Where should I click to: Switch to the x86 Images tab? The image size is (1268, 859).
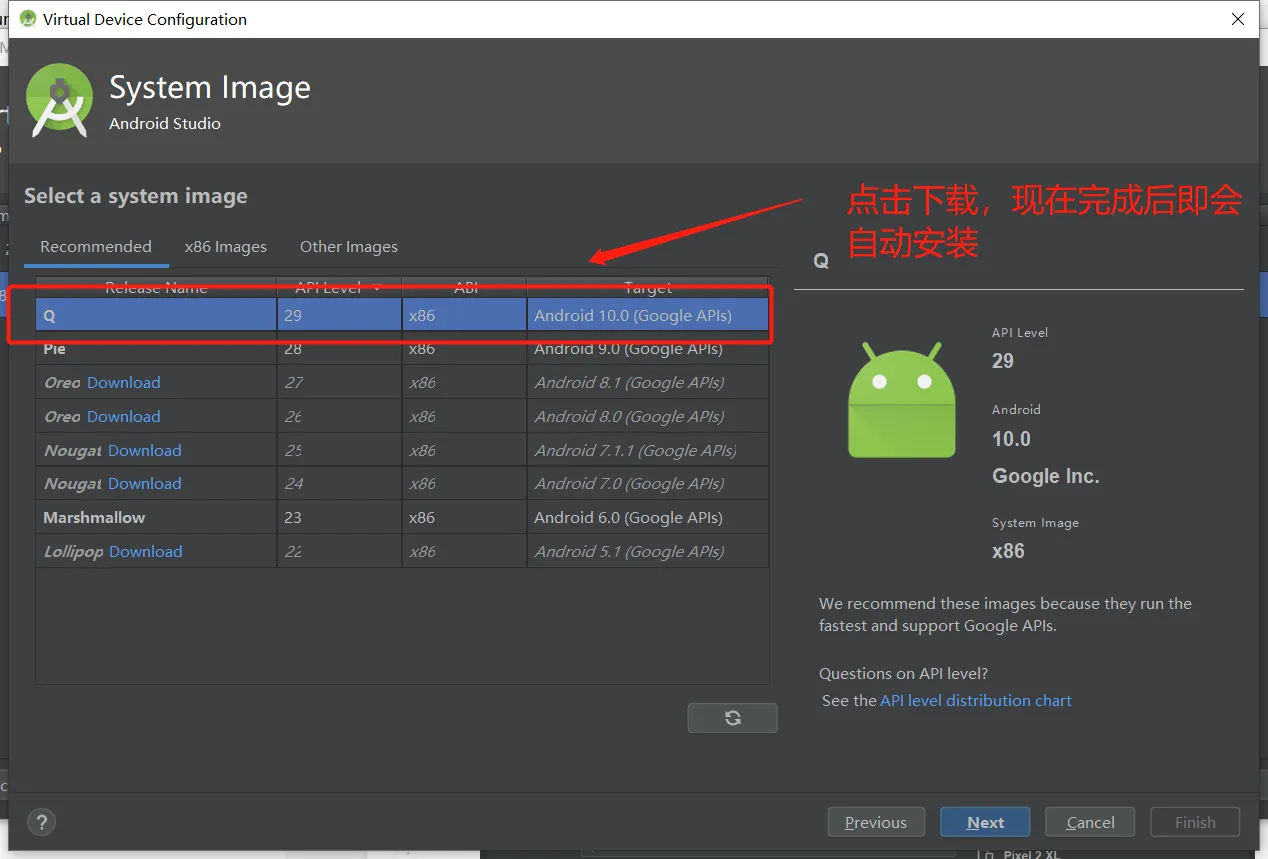click(x=226, y=247)
